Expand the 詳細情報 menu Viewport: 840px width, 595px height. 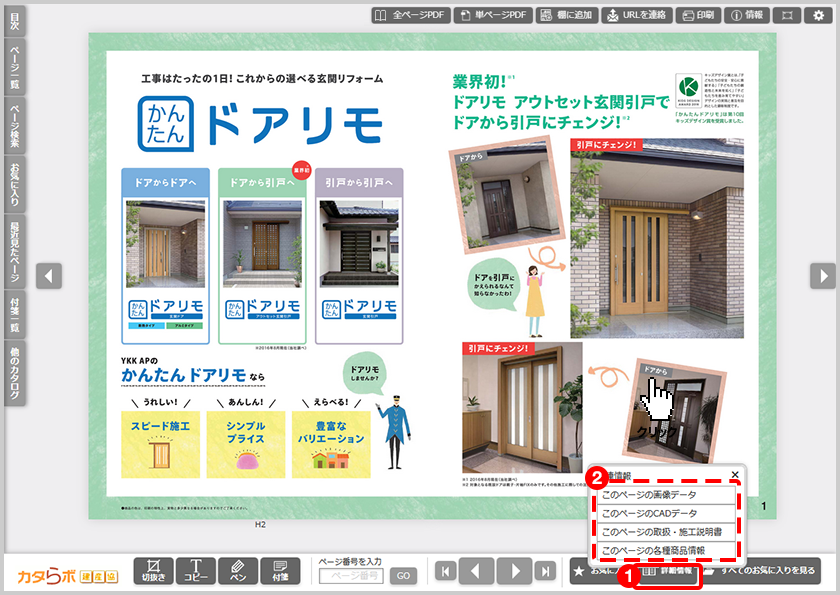pos(668,570)
